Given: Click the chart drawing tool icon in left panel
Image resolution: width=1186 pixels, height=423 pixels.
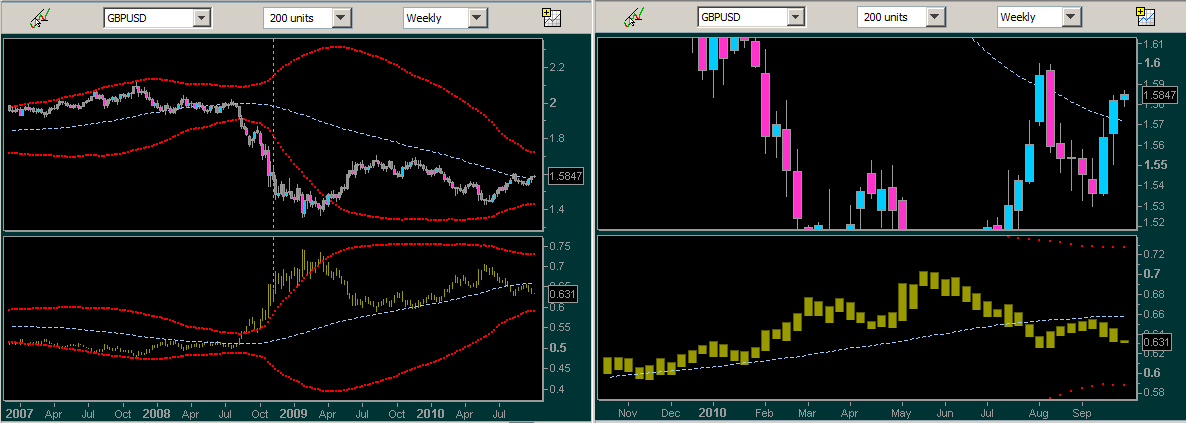Looking at the screenshot, I should (x=39, y=18).
